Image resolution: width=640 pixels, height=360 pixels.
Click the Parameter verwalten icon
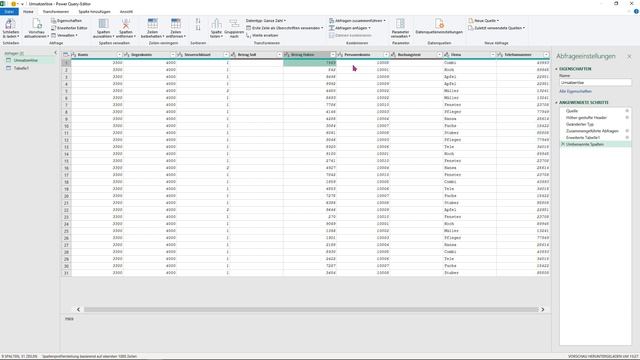(400, 24)
